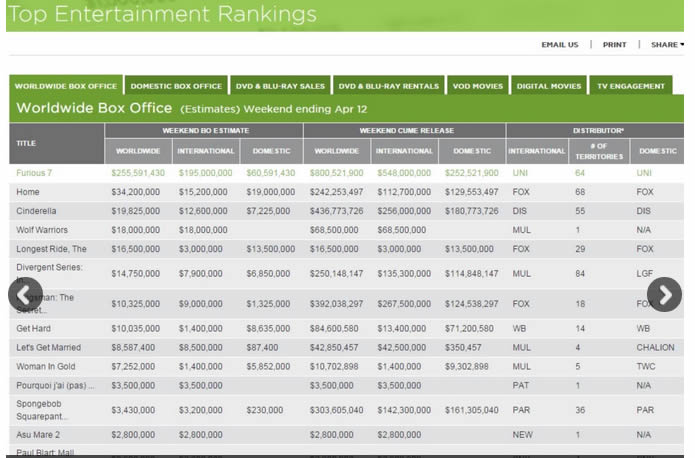
Task: Click Woman In Gold domestic estimate $5,852,000
Action: pyautogui.click(x=268, y=367)
